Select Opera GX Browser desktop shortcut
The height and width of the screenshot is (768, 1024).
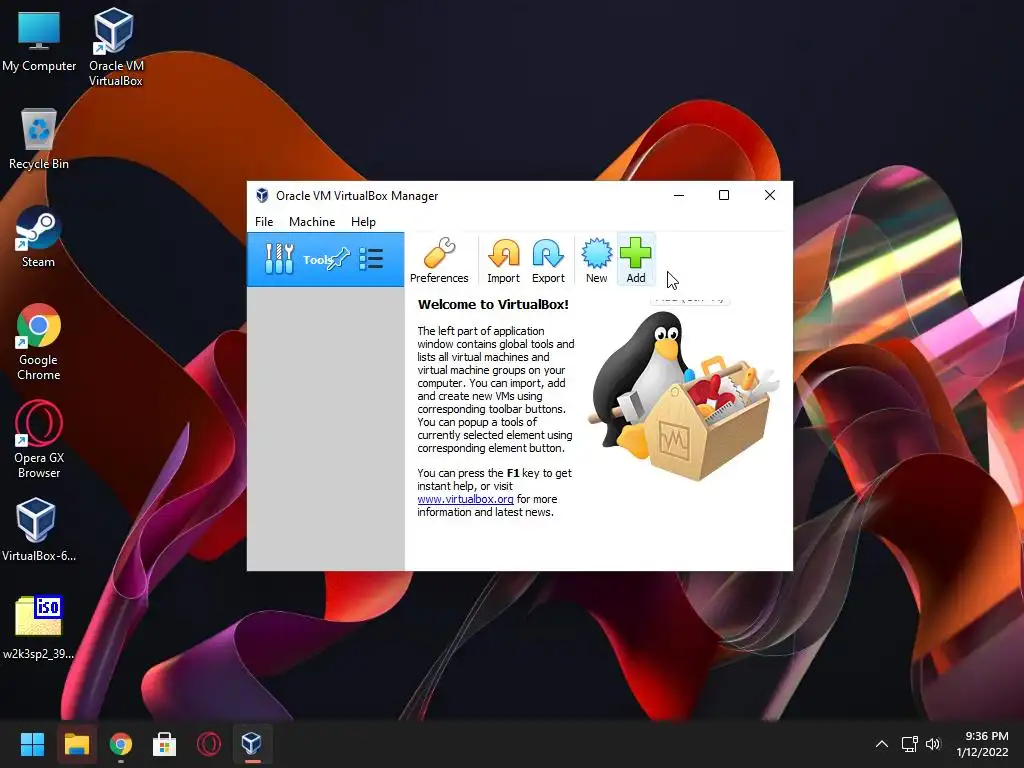[x=39, y=440]
